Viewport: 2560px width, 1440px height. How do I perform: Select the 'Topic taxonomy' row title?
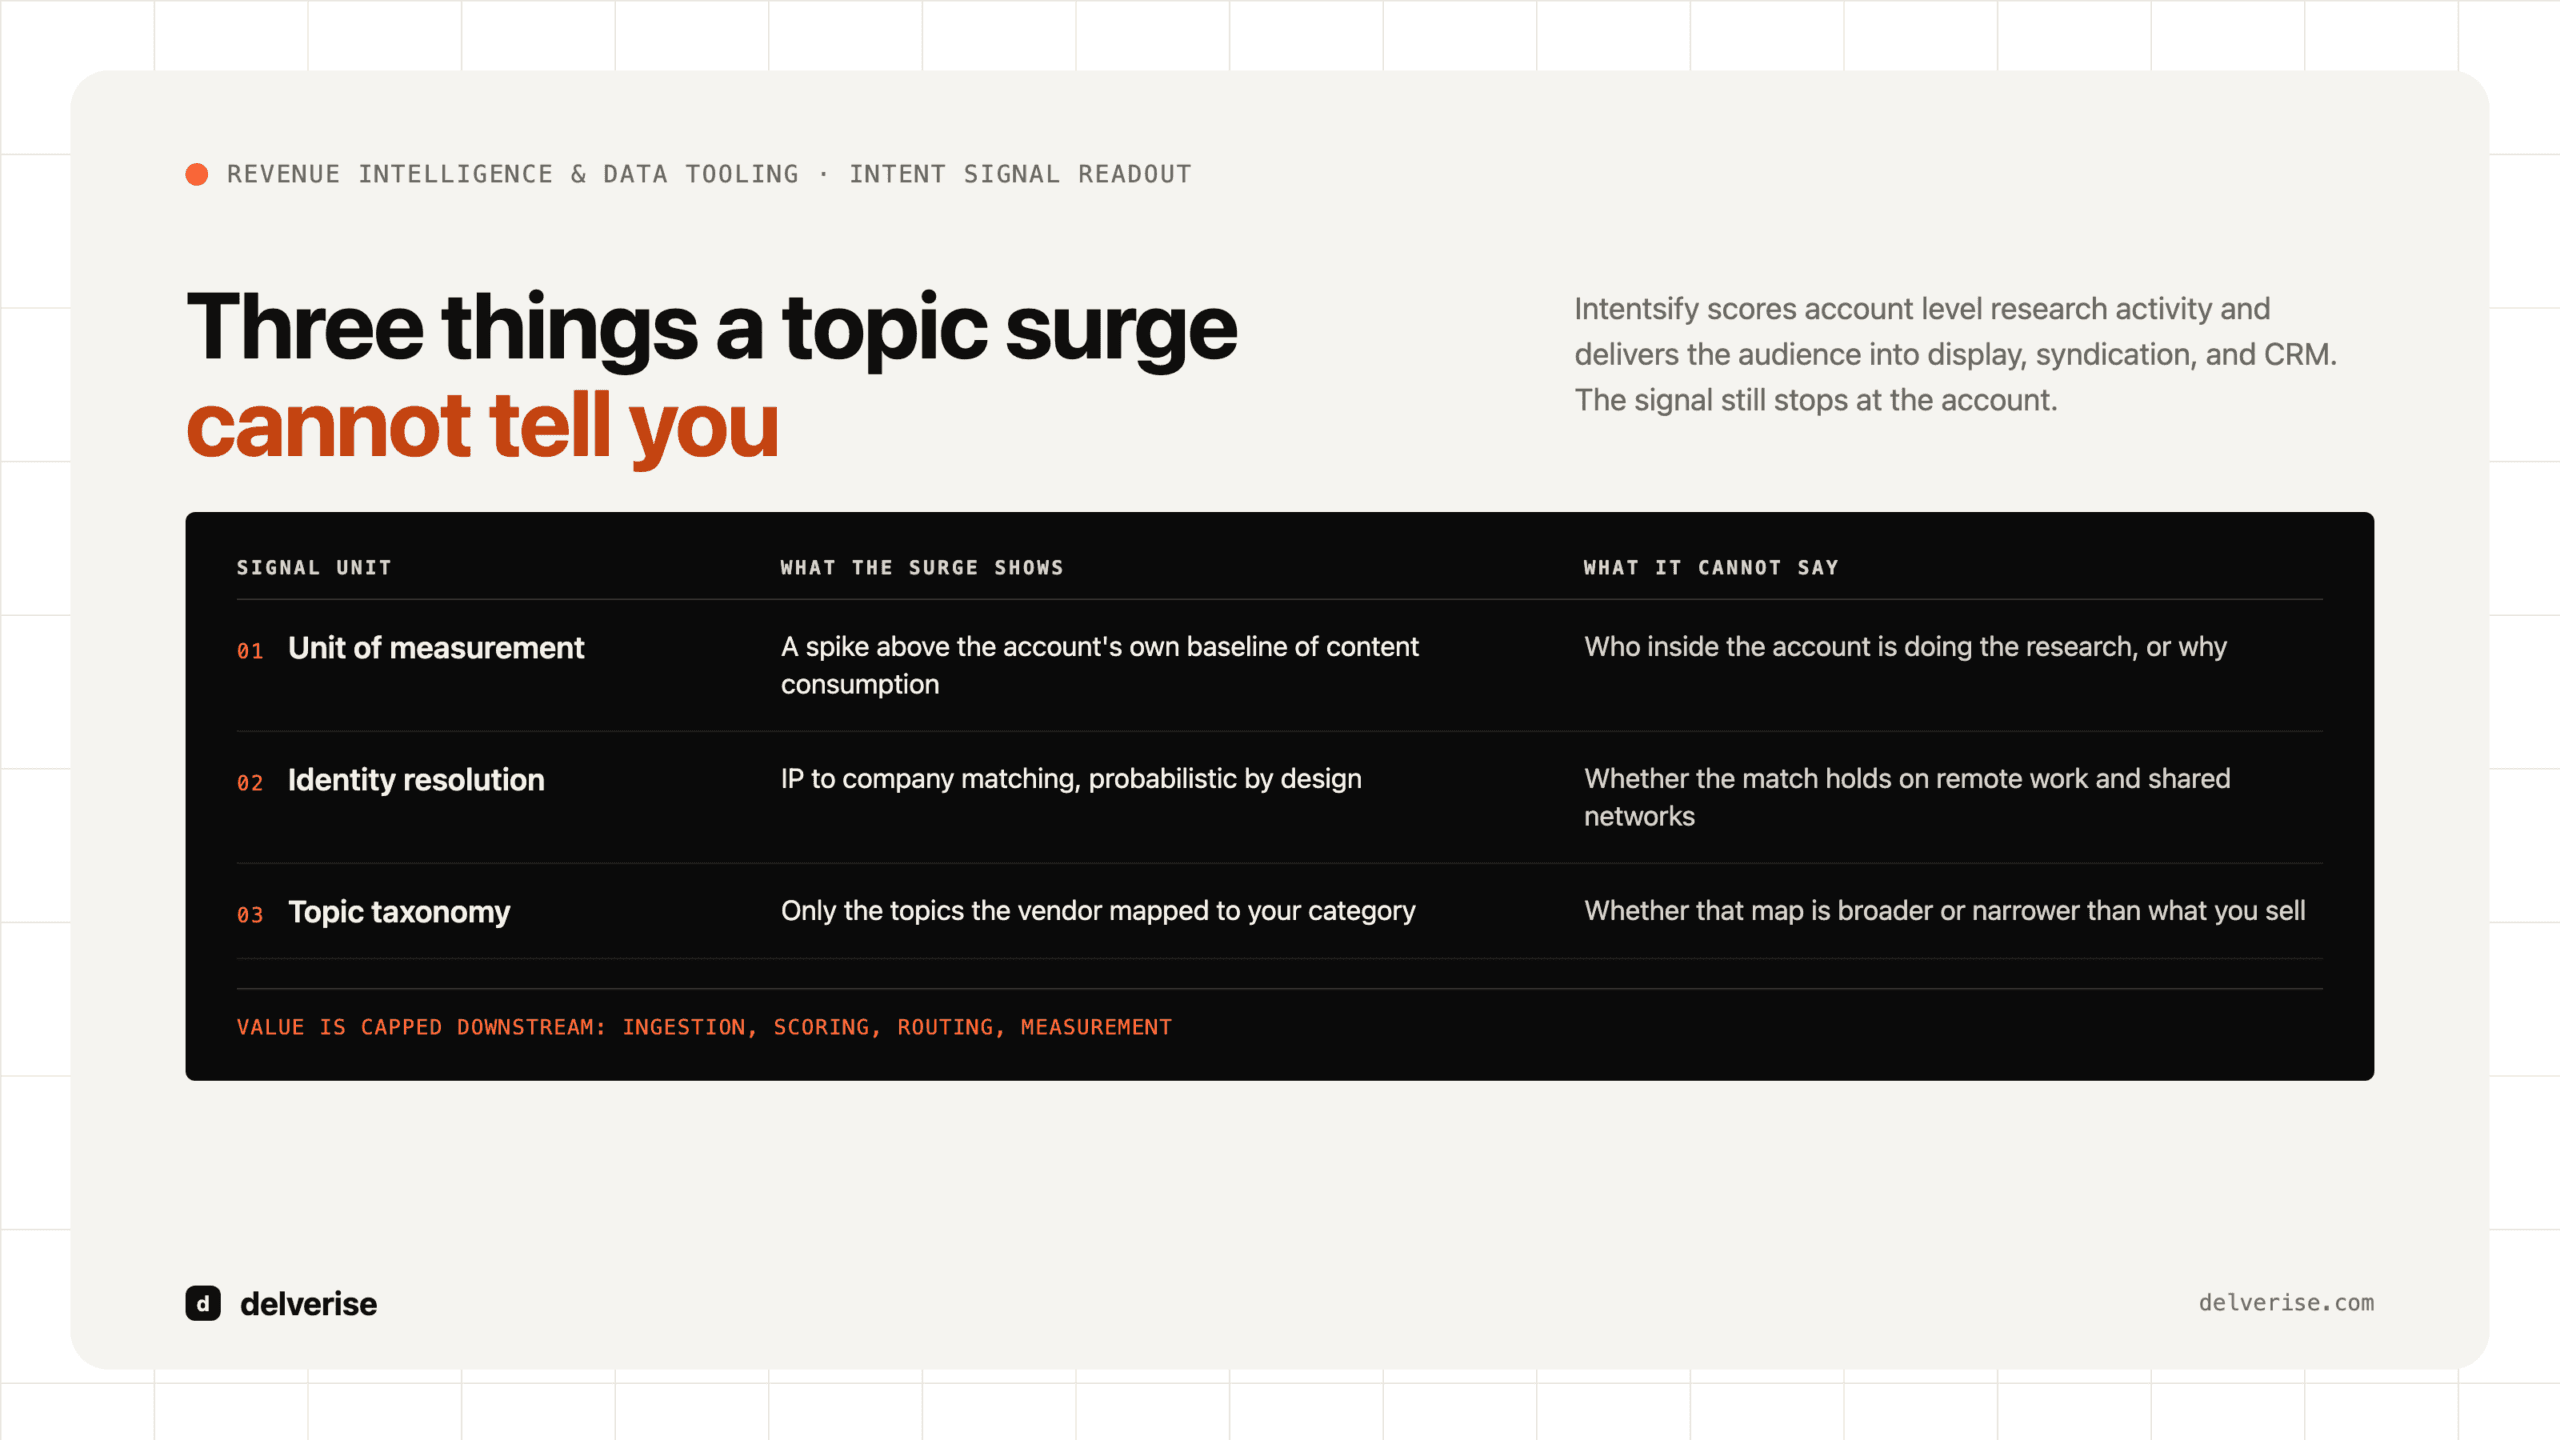(399, 912)
